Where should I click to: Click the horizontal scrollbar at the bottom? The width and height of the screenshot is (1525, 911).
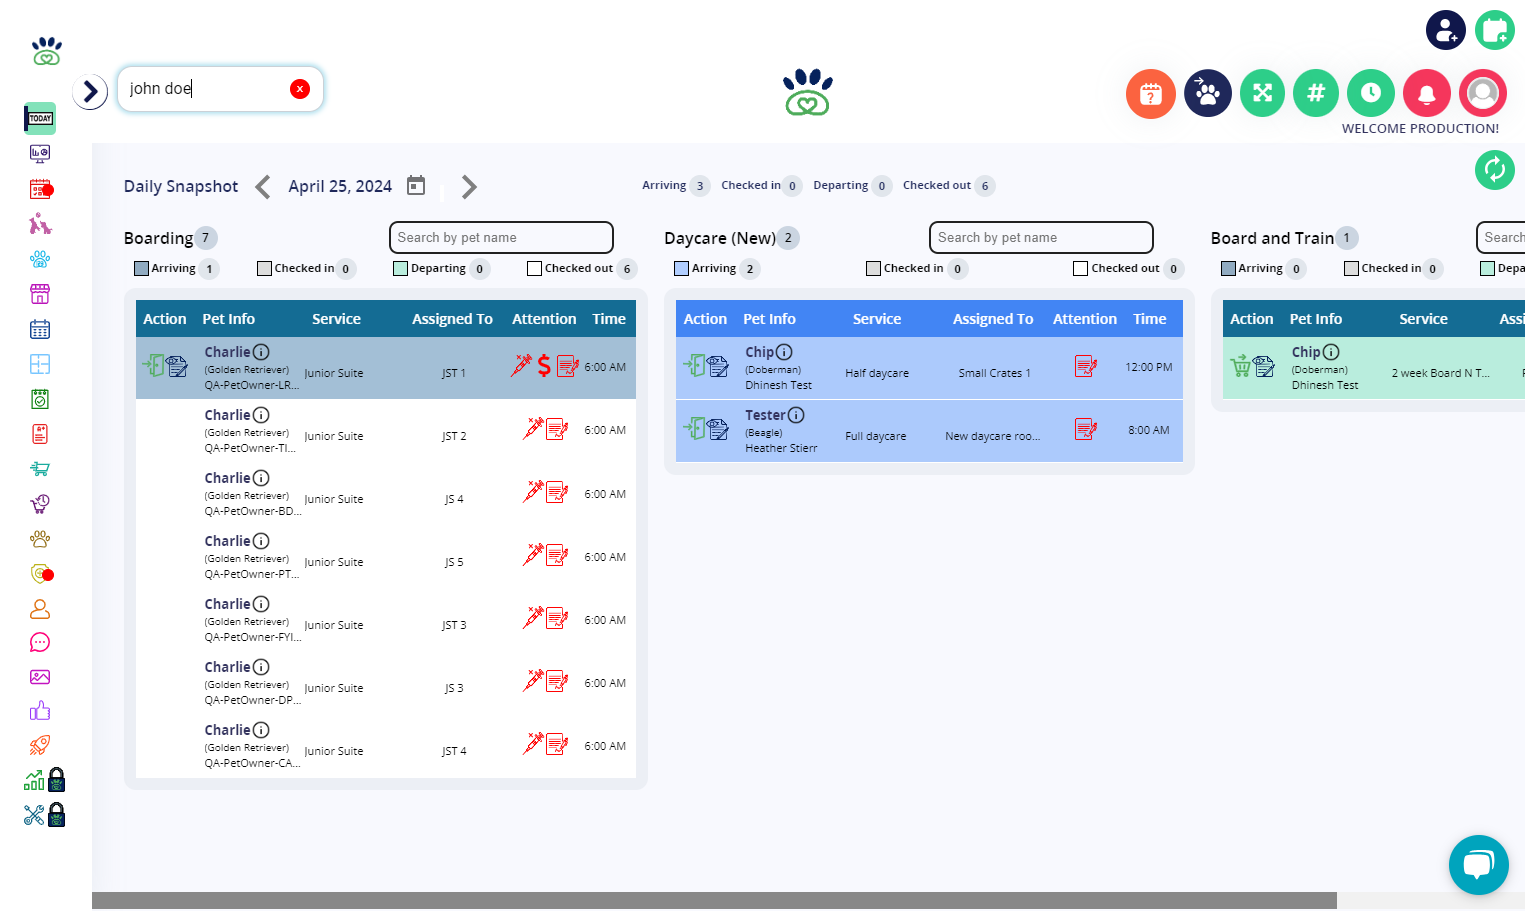pos(714,900)
